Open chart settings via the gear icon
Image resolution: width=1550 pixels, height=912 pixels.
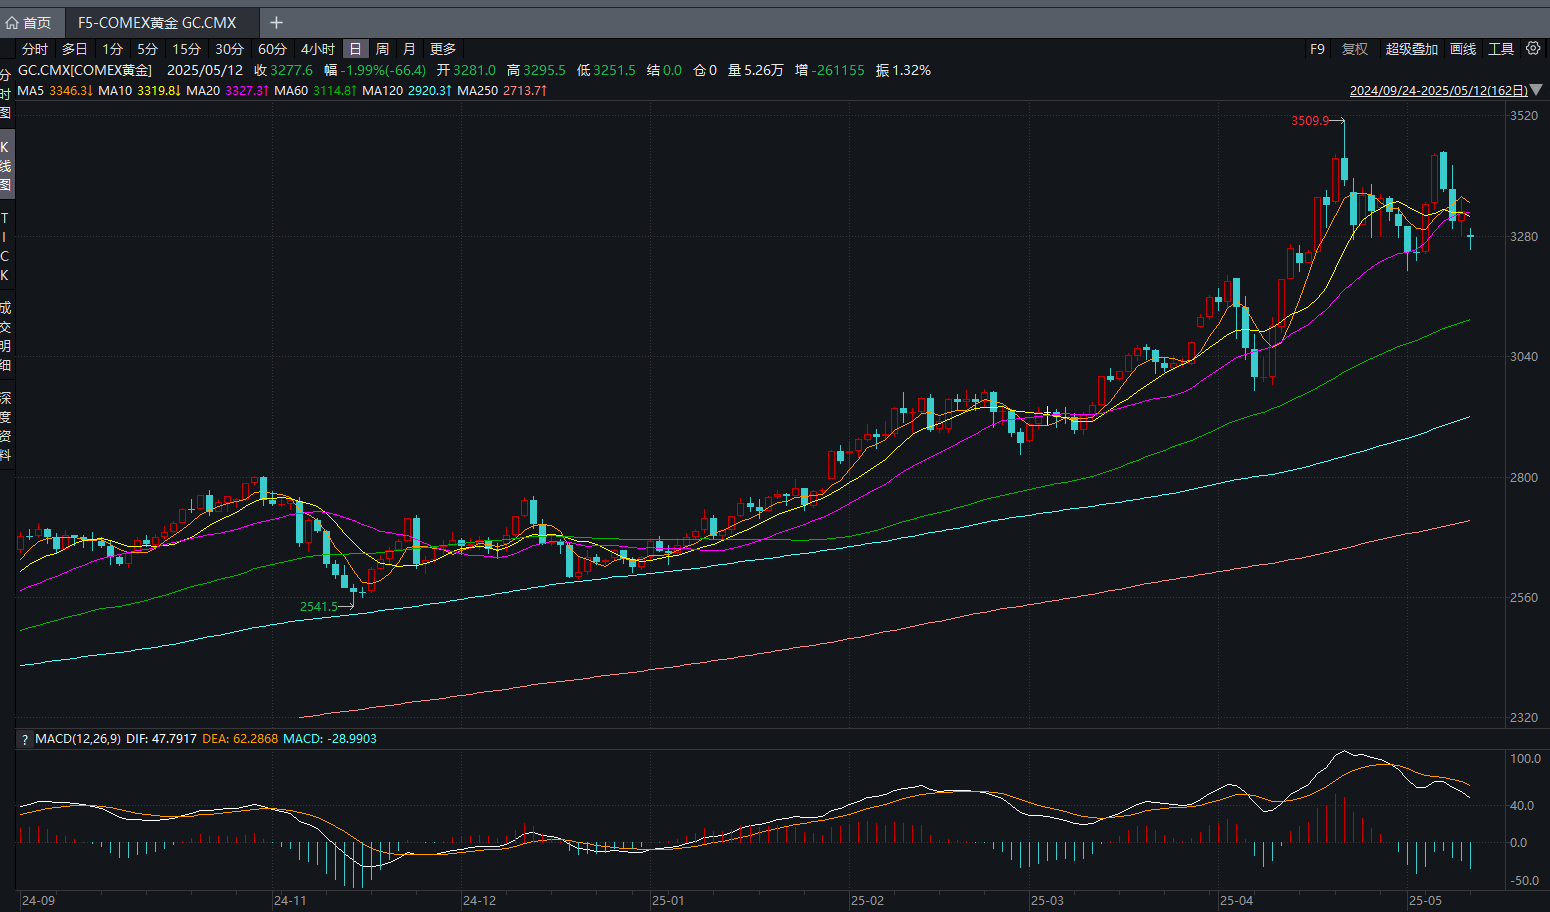1533,48
